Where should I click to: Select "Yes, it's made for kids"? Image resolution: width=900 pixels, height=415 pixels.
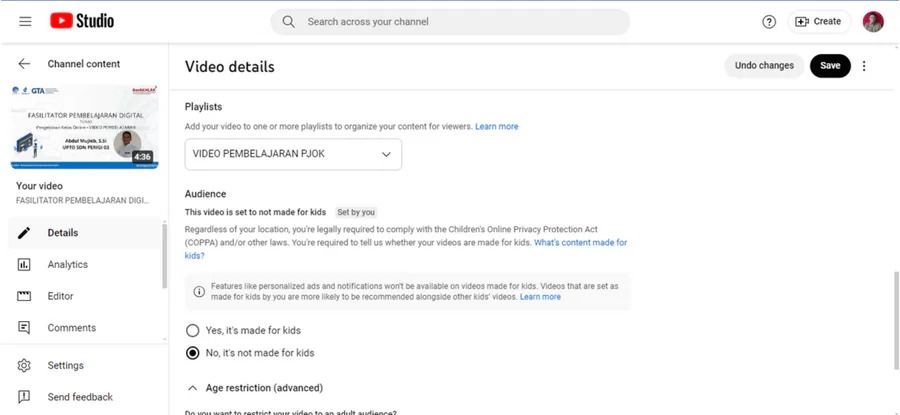pyautogui.click(x=193, y=330)
